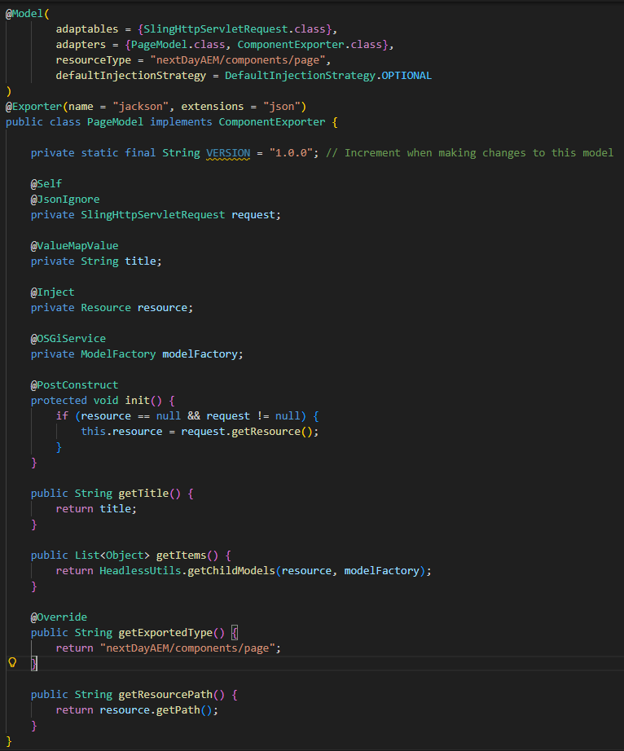Click the "1.0.0" version string
Image resolution: width=624 pixels, height=751 pixels.
click(x=291, y=153)
